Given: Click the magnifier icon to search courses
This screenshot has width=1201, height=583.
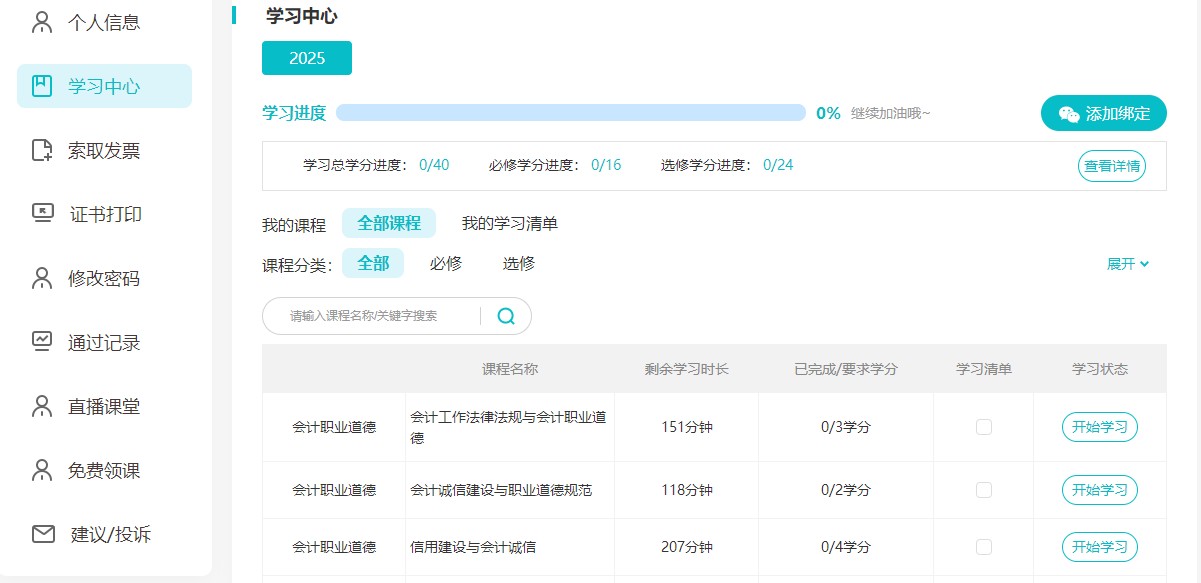Looking at the screenshot, I should (505, 315).
